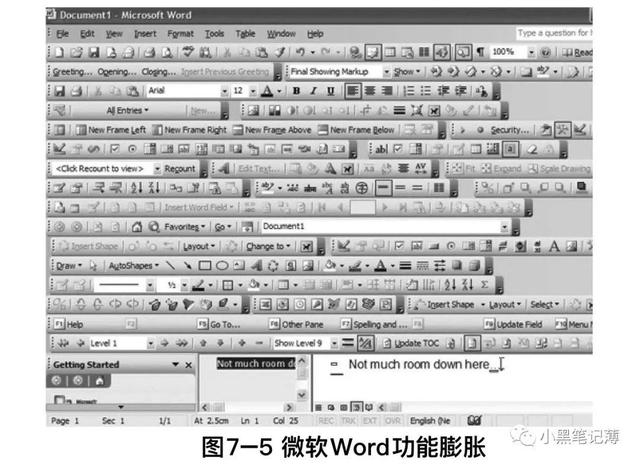Click the Italic formatting icon
The width and height of the screenshot is (640, 465).
313,91
